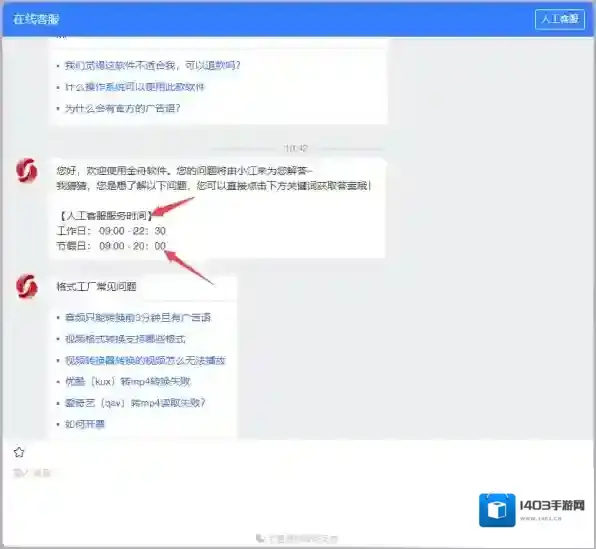The height and width of the screenshot is (549, 596).
Task: Open the 人工客服 live agent button
Action: pyautogui.click(x=560, y=19)
